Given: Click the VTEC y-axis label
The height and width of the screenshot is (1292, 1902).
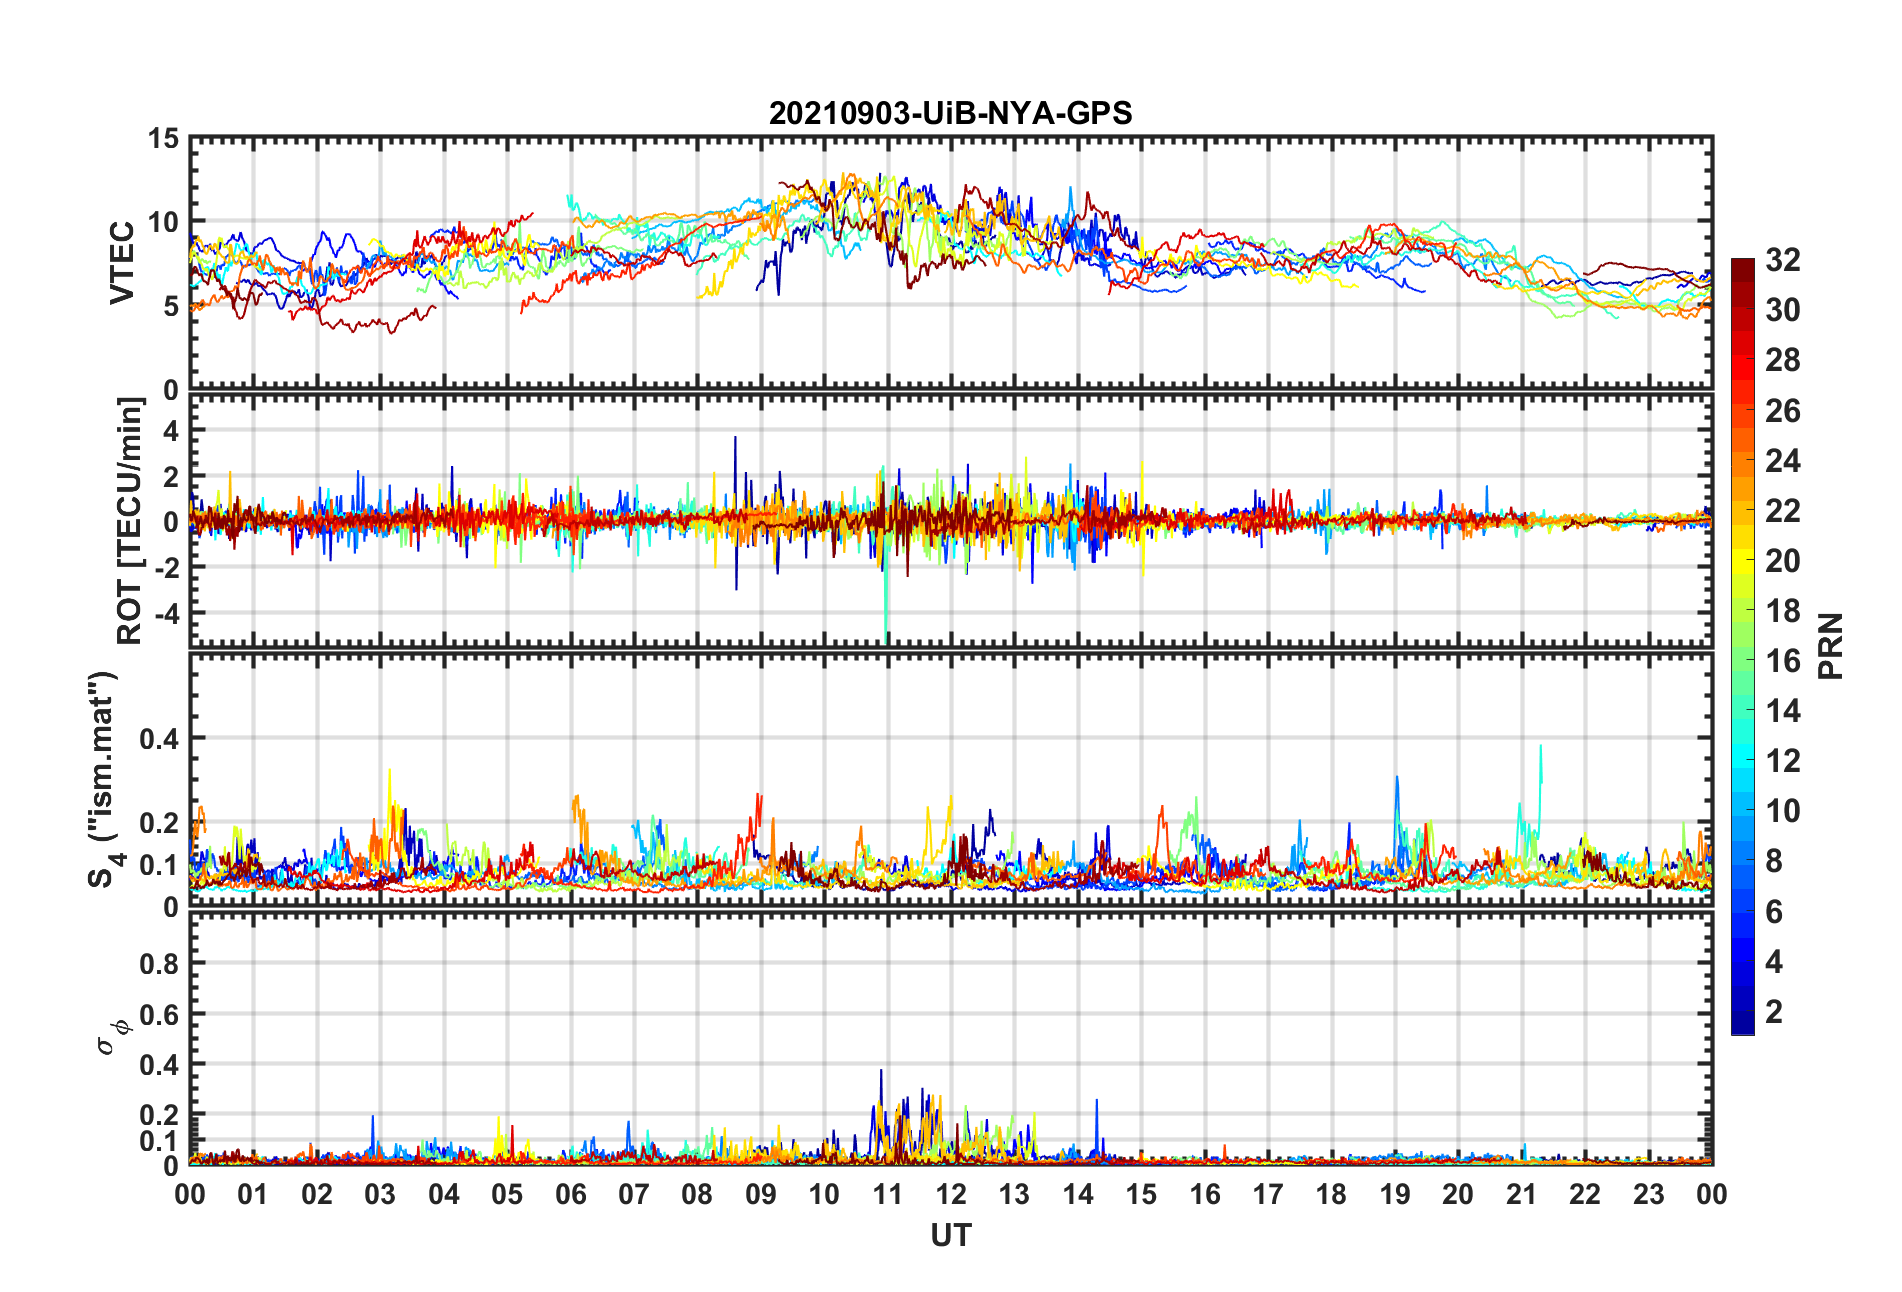Looking at the screenshot, I should click(x=122, y=263).
